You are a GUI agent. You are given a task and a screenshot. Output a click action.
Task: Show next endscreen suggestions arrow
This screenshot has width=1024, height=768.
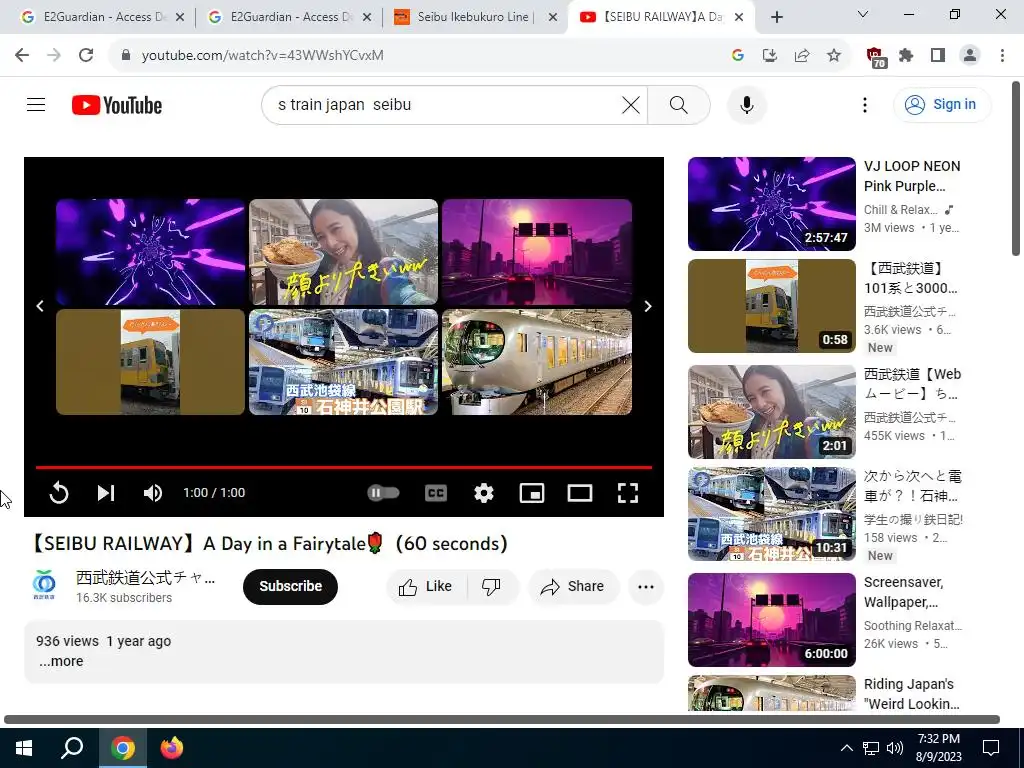pos(648,306)
